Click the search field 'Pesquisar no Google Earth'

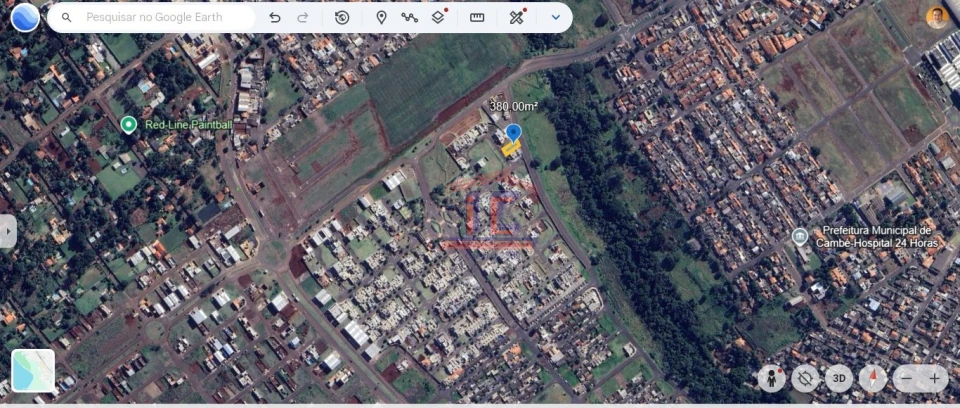click(x=165, y=17)
